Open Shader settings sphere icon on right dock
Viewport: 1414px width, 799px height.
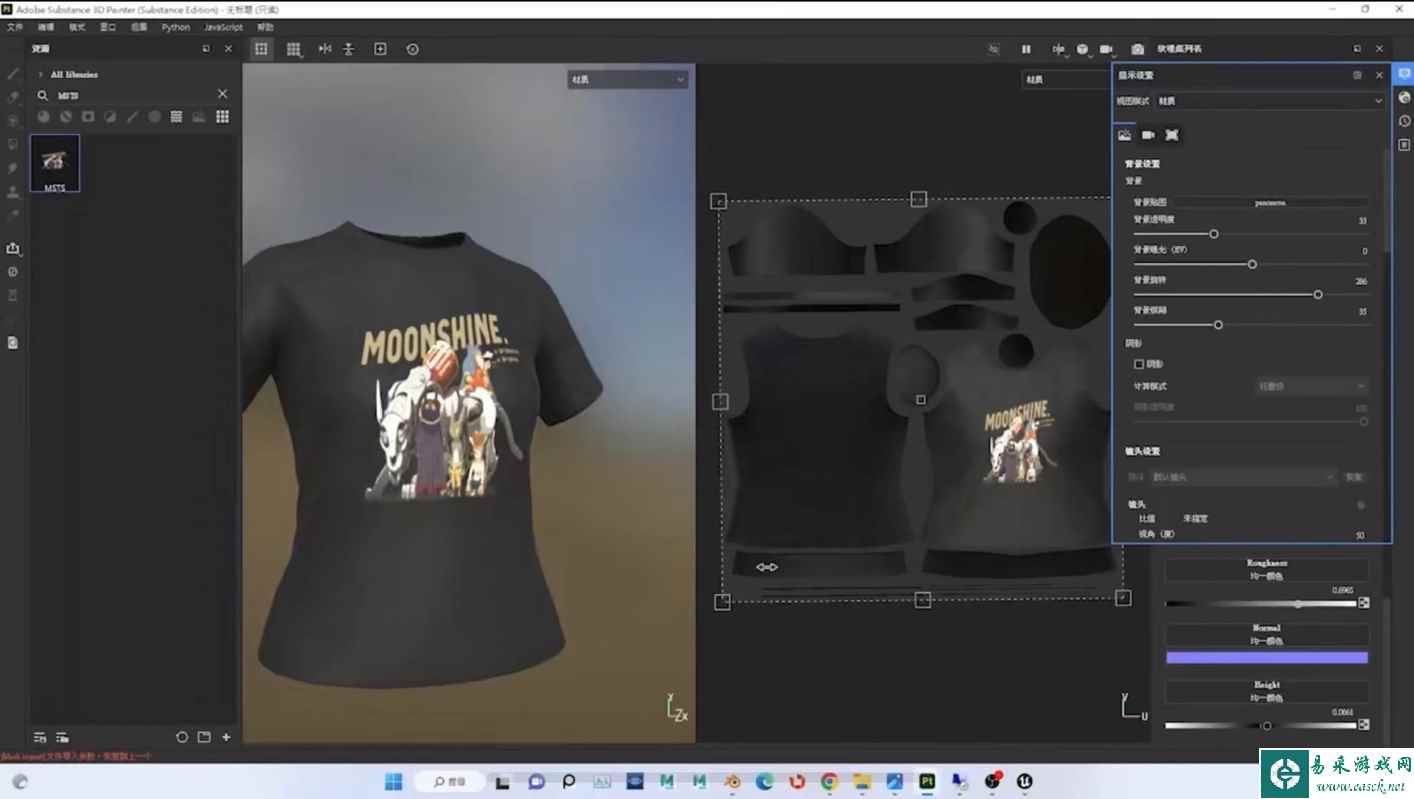[x=1404, y=98]
